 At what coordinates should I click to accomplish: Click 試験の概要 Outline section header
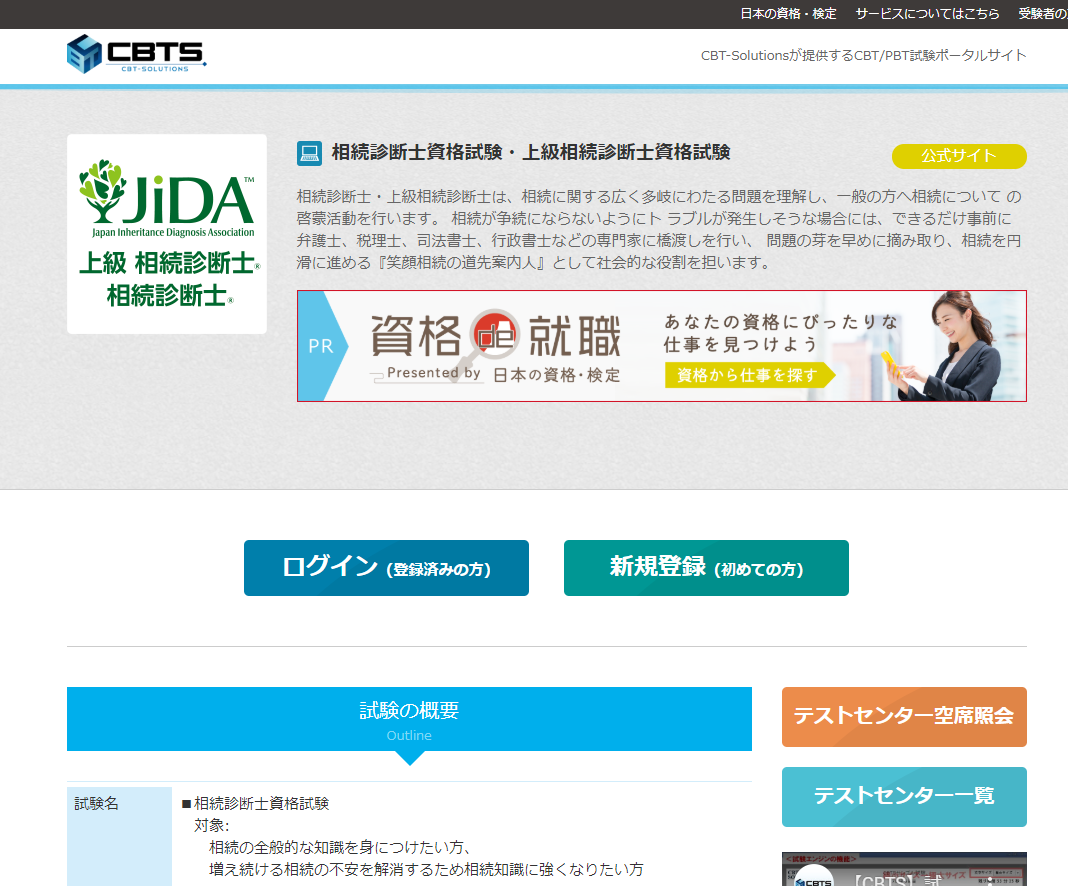(409, 719)
